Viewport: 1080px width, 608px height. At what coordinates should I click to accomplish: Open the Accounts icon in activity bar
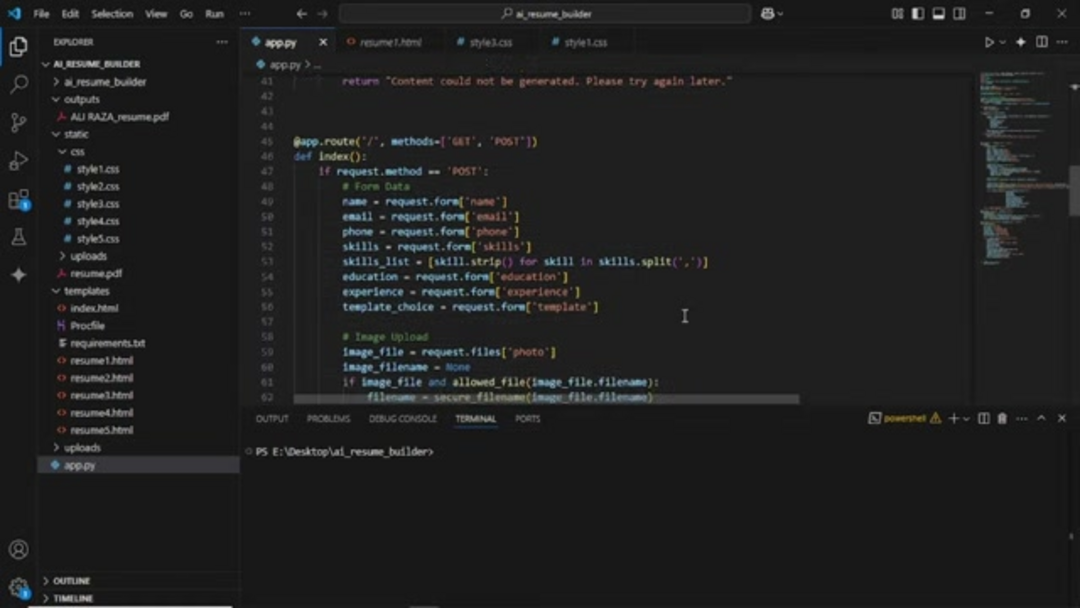[x=18, y=550]
